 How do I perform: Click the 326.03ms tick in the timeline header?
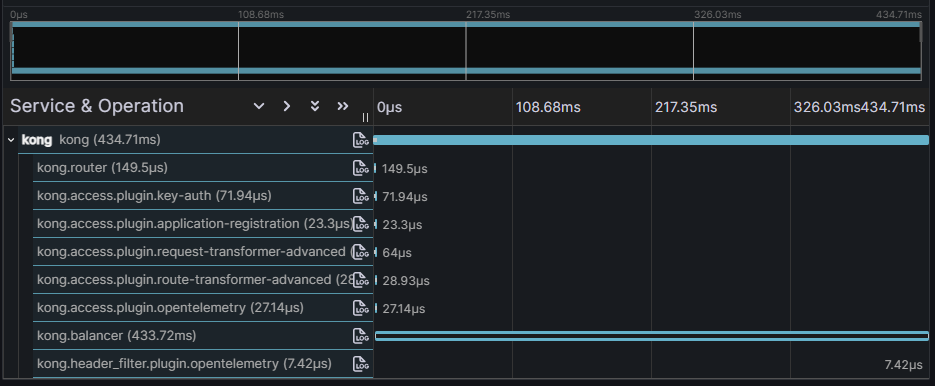coord(827,107)
